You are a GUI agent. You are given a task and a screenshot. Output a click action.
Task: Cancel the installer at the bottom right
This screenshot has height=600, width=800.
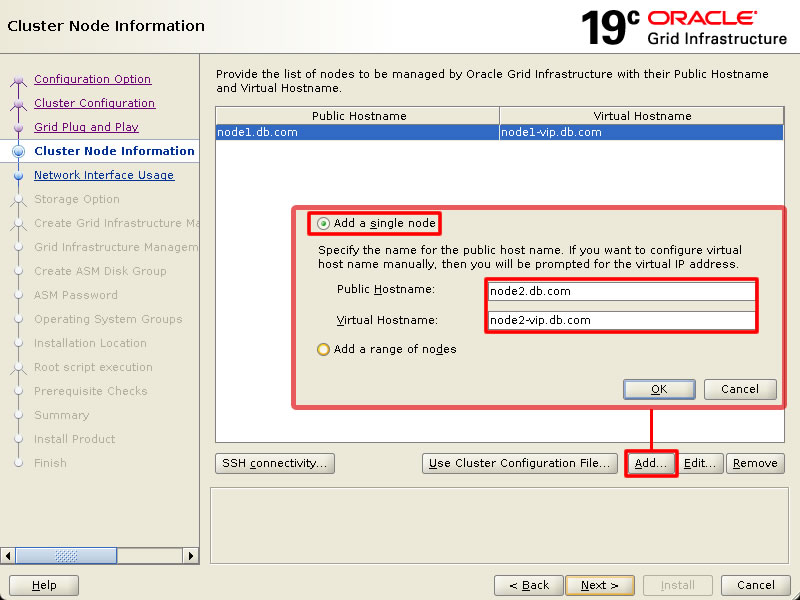tap(756, 585)
